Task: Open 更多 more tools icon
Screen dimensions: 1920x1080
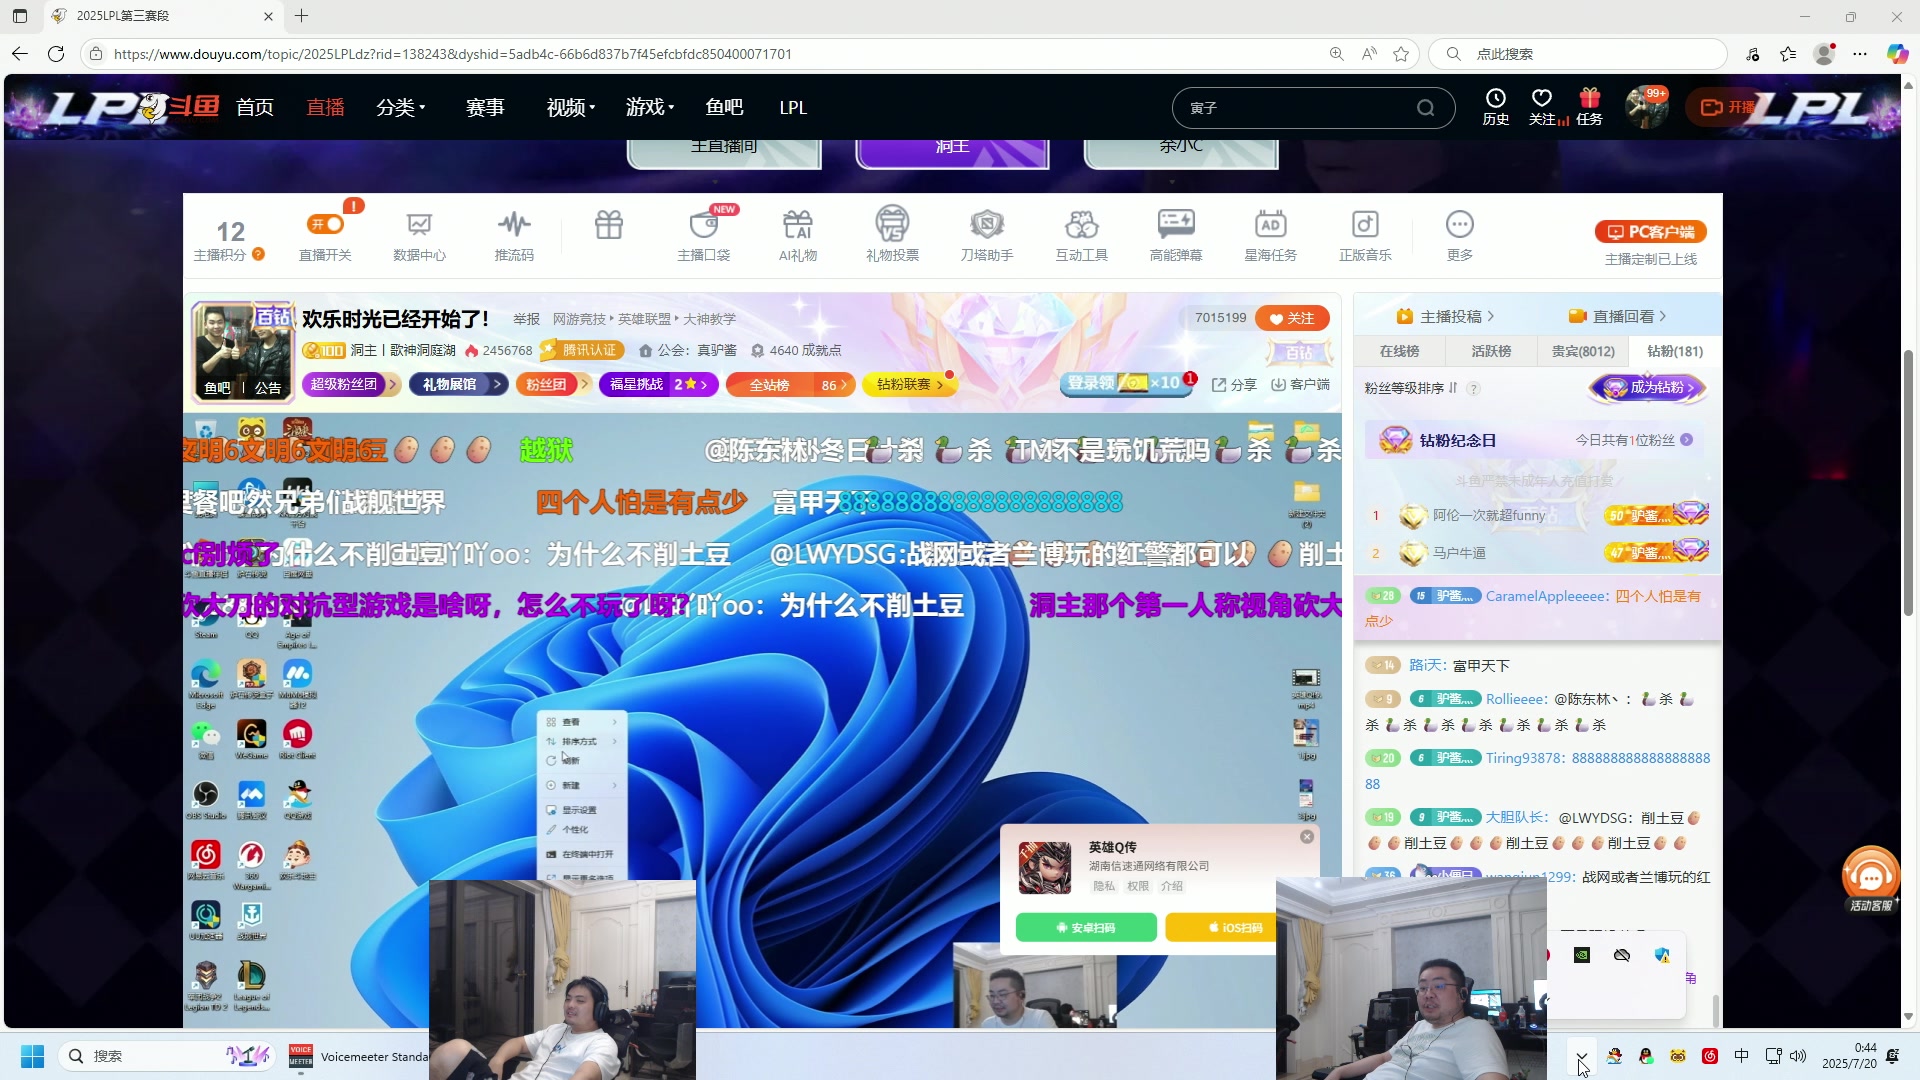Action: [x=1460, y=224]
